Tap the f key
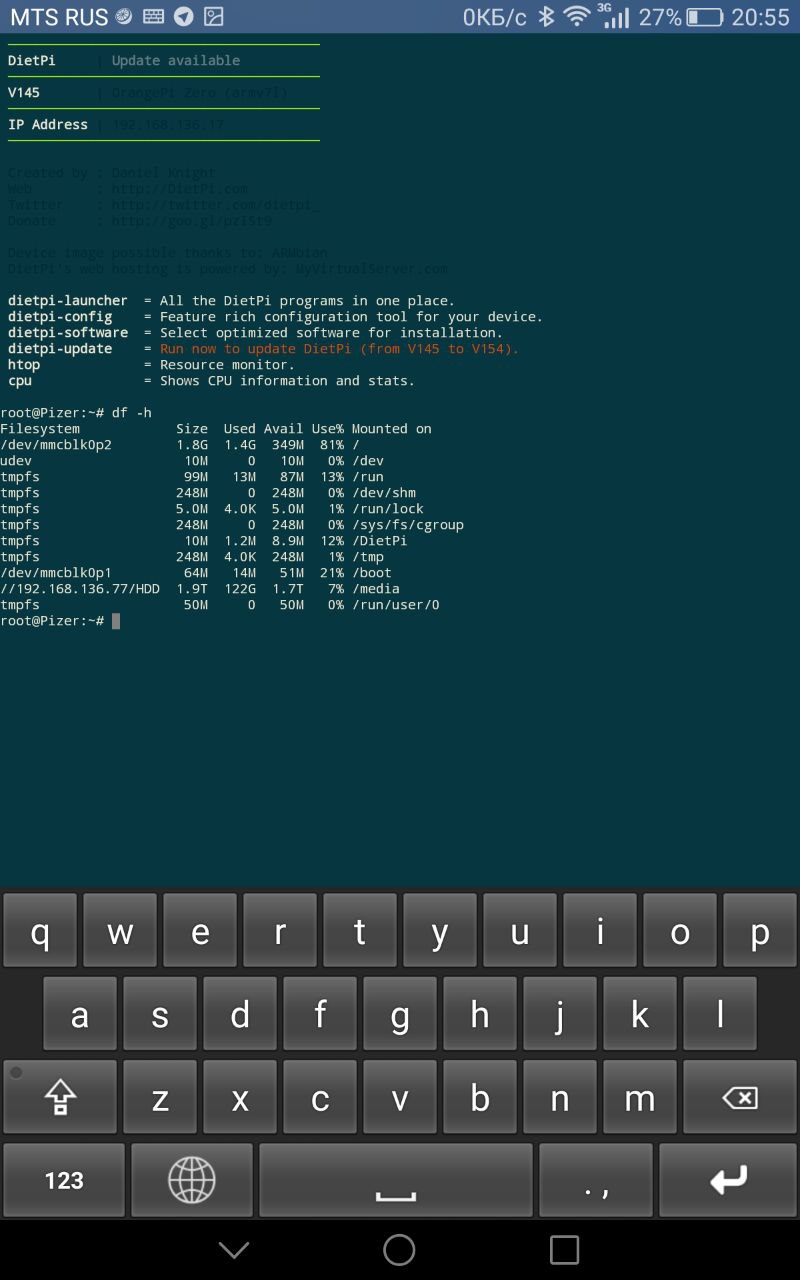This screenshot has width=800, height=1280. (x=320, y=1014)
